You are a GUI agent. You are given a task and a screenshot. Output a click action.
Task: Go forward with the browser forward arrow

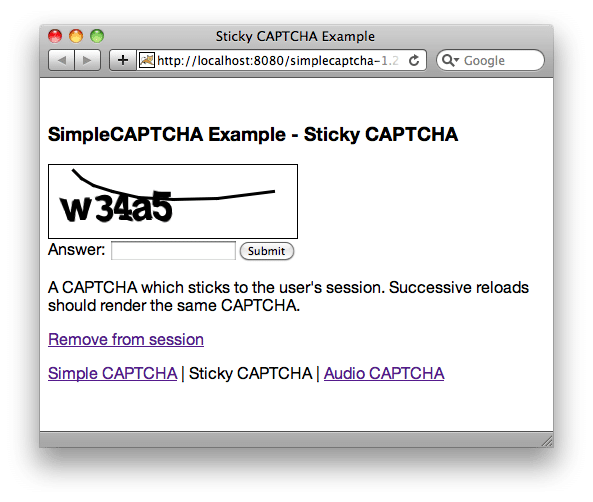pos(88,60)
